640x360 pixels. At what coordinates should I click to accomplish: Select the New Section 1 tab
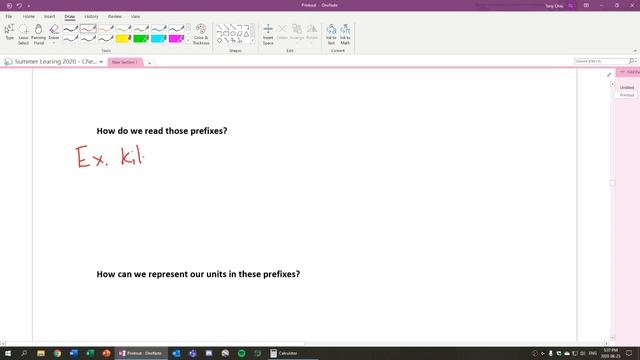(x=125, y=62)
